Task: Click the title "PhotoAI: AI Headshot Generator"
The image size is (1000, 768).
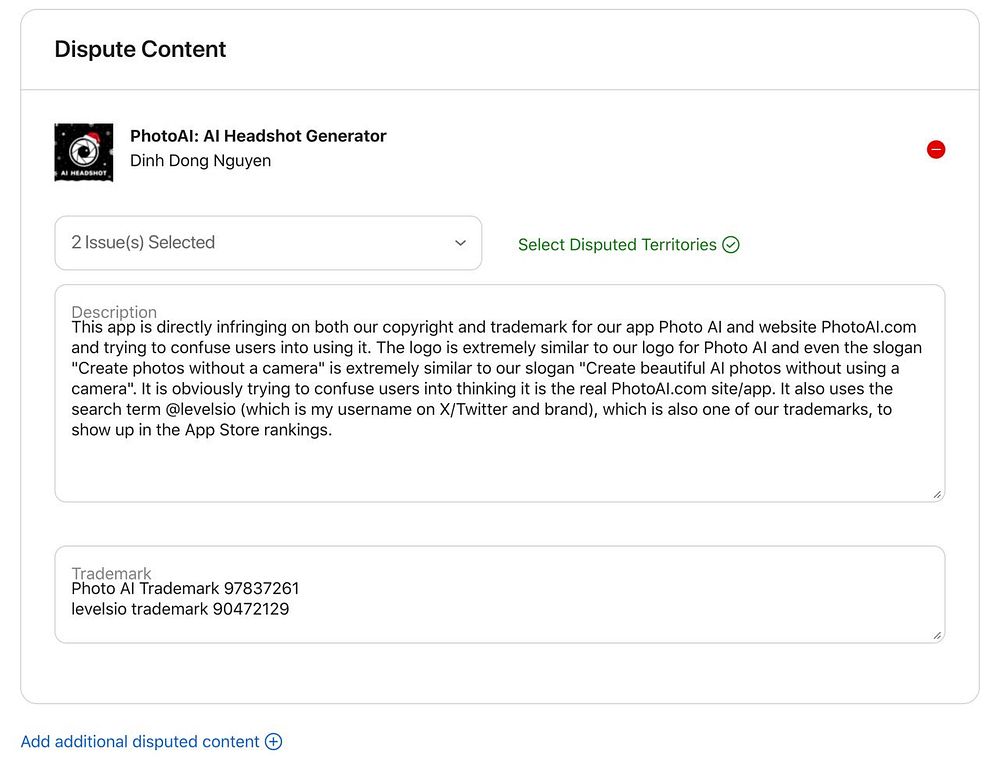Action: tap(258, 136)
